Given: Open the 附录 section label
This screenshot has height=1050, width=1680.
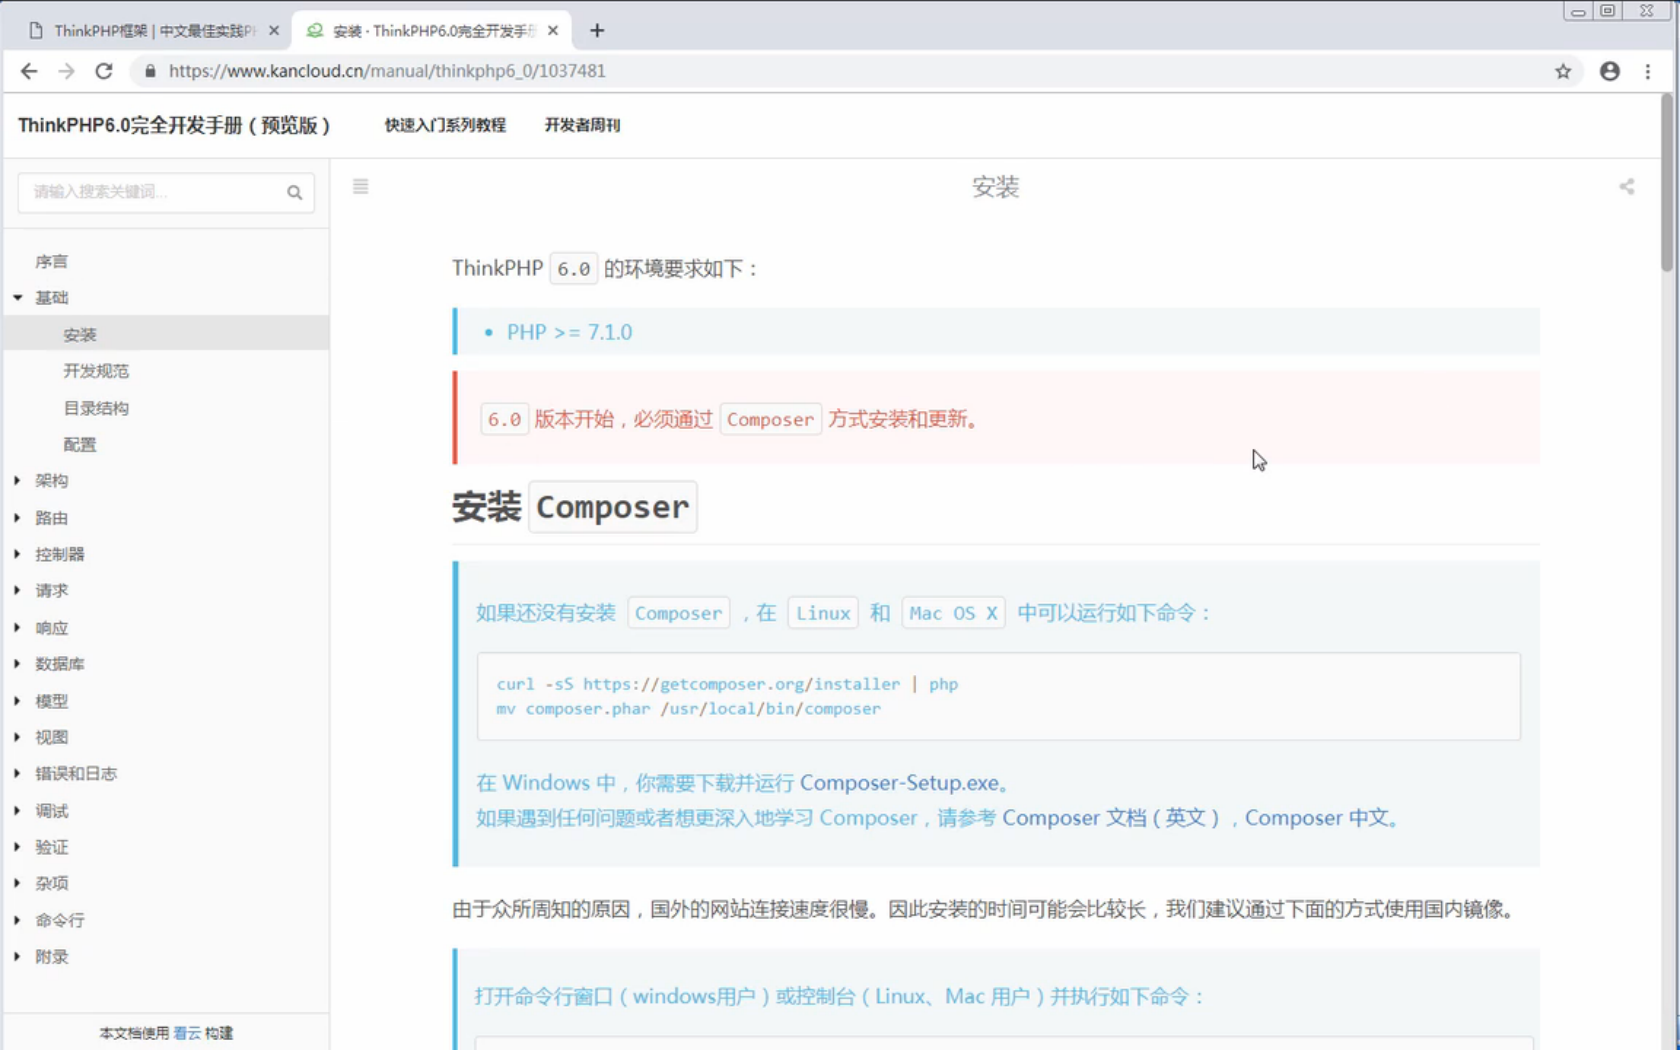Looking at the screenshot, I should (51, 957).
